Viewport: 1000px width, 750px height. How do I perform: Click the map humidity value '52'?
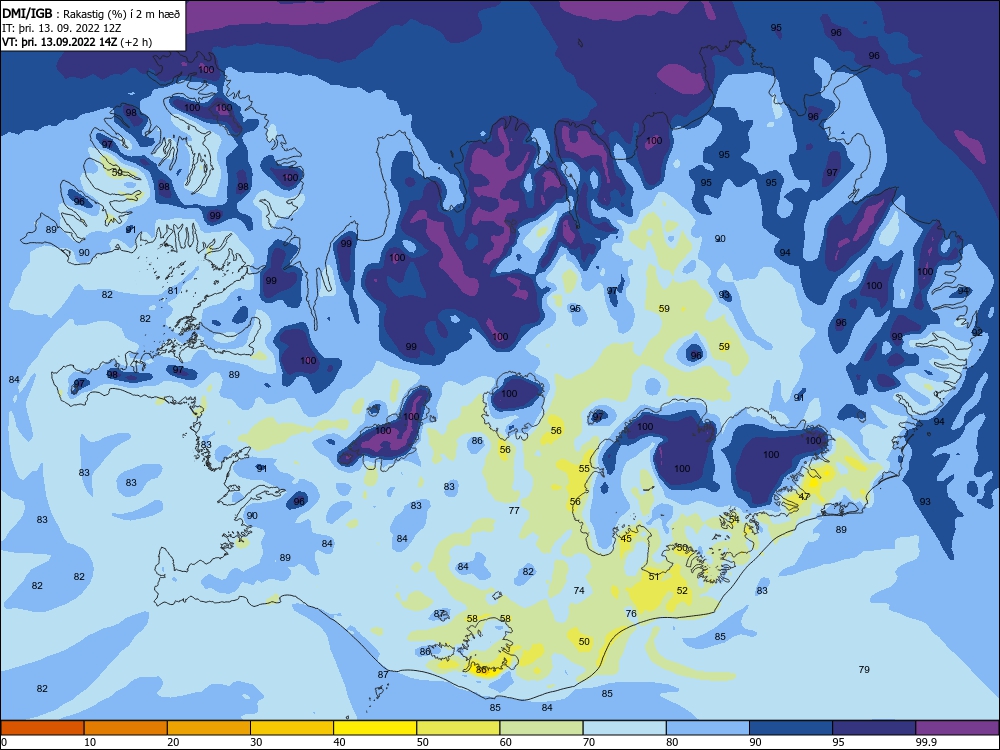pyautogui.click(x=682, y=591)
